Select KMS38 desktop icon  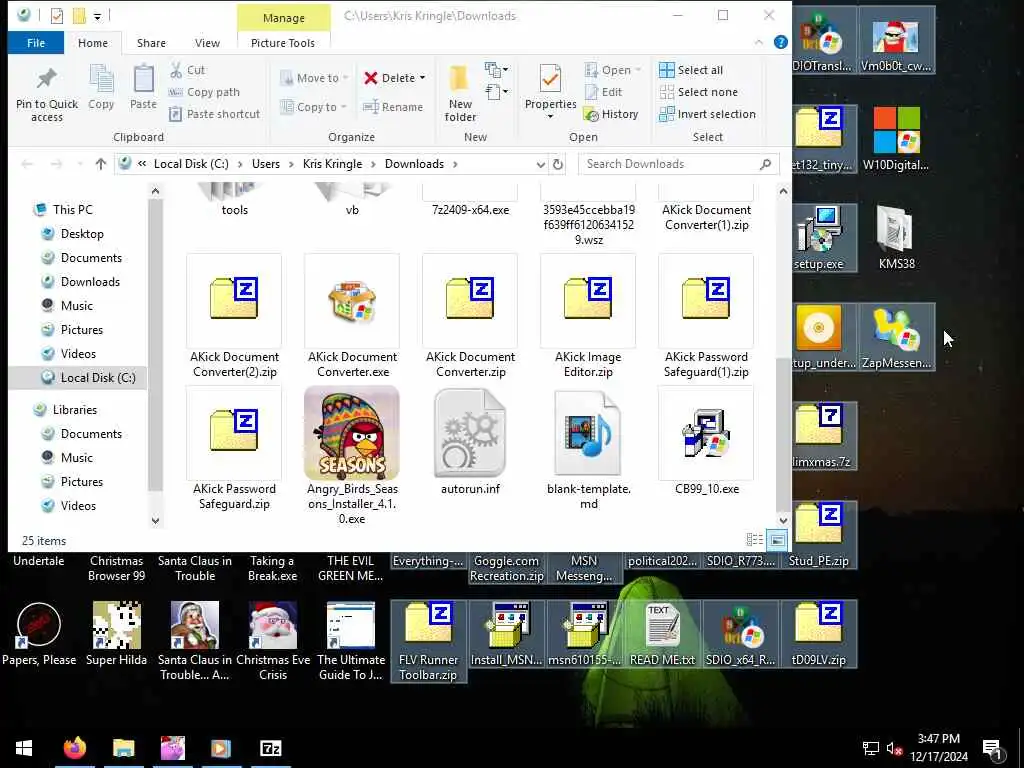(896, 238)
